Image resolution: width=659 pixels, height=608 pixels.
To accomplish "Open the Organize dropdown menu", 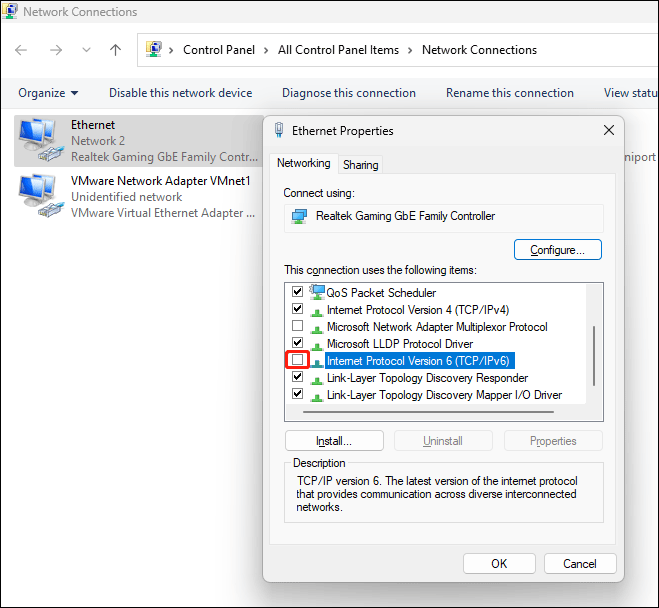I will point(48,93).
